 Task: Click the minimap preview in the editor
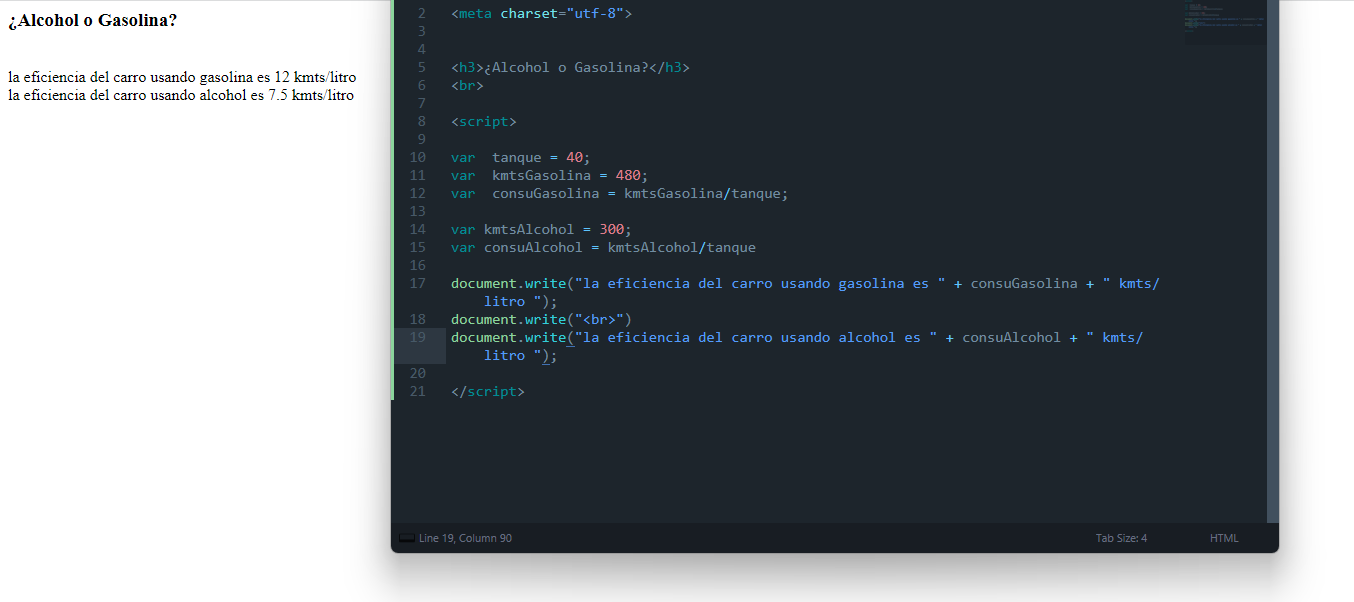click(x=1224, y=22)
